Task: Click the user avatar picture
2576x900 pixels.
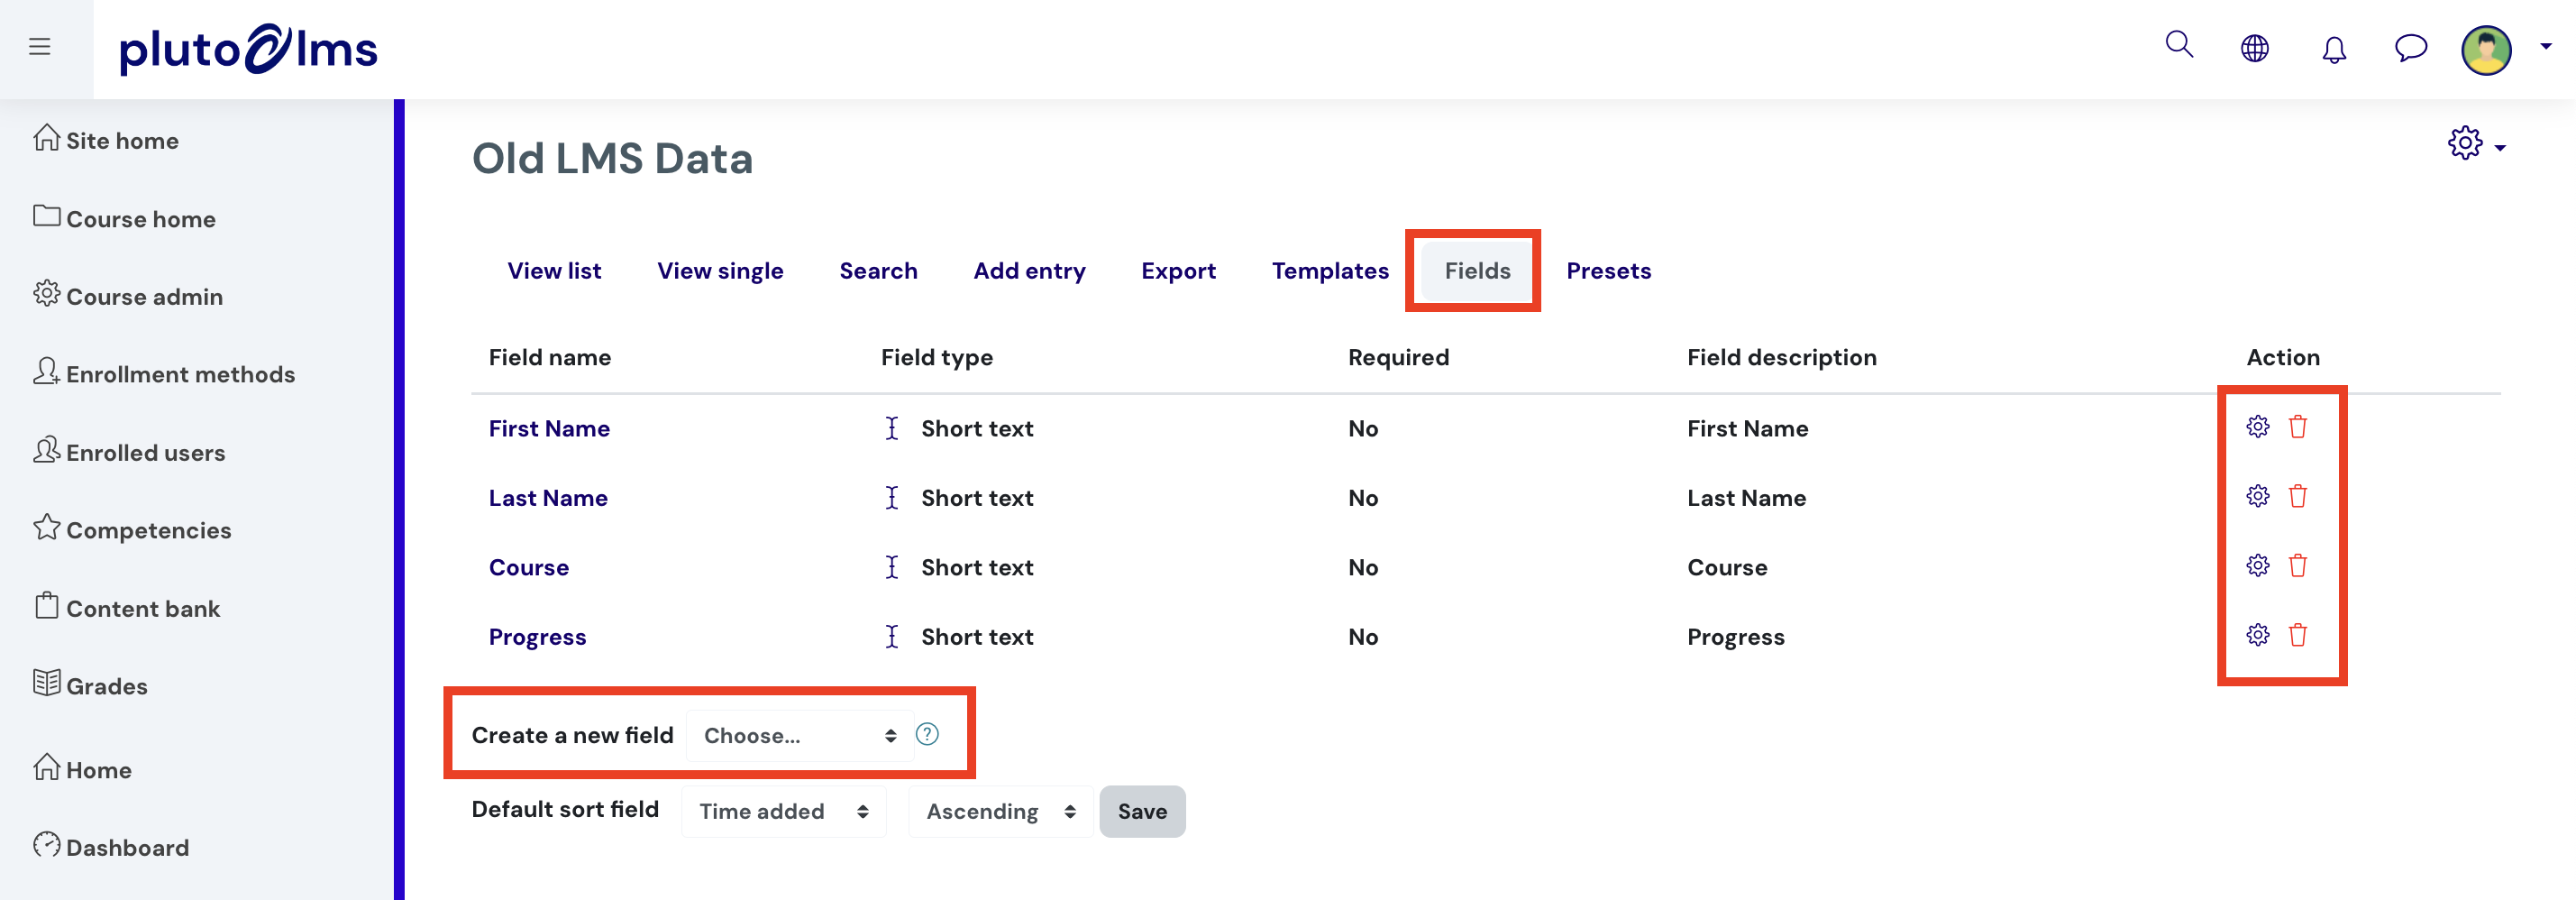Action: pyautogui.click(x=2486, y=49)
